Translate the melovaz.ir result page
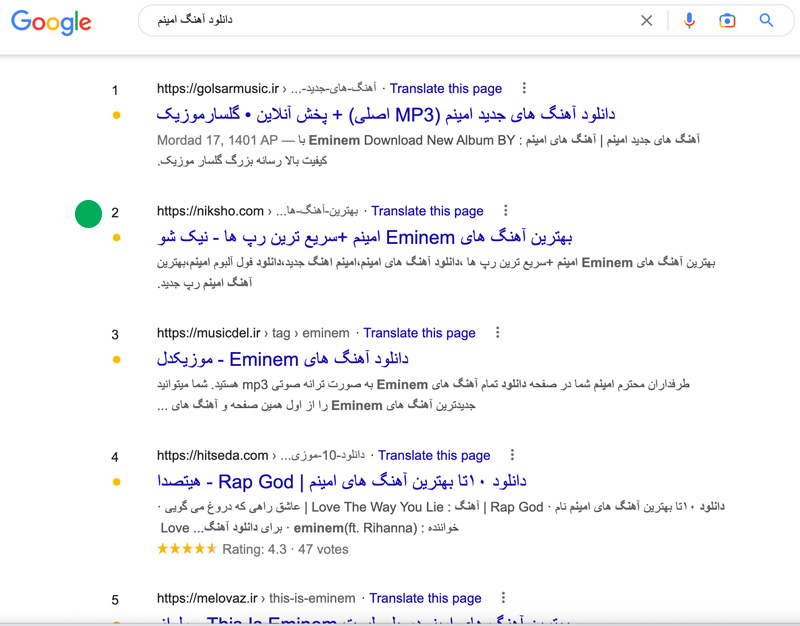The height and width of the screenshot is (626, 800). tap(426, 598)
